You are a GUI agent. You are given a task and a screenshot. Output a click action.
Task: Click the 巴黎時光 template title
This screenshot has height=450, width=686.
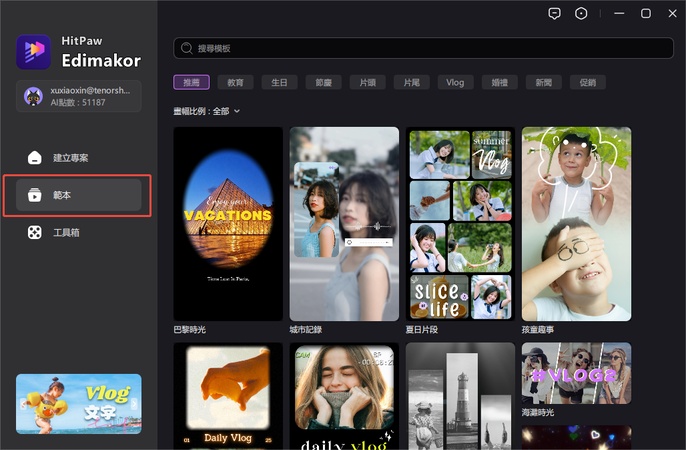[x=189, y=330]
